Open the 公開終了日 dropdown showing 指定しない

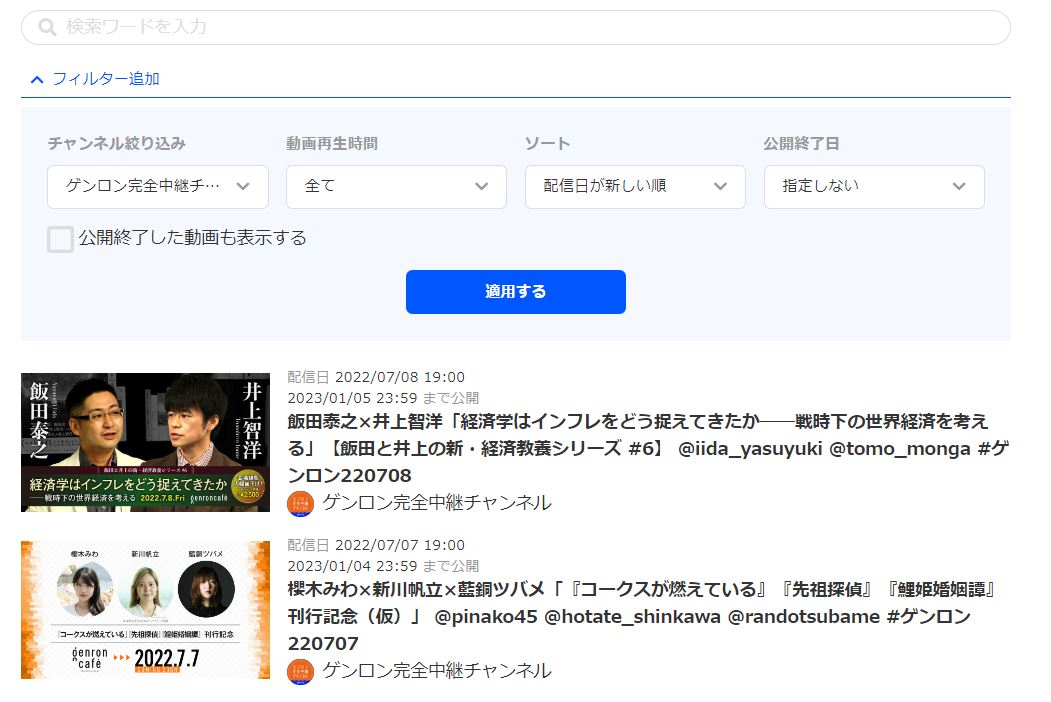pyautogui.click(x=874, y=186)
